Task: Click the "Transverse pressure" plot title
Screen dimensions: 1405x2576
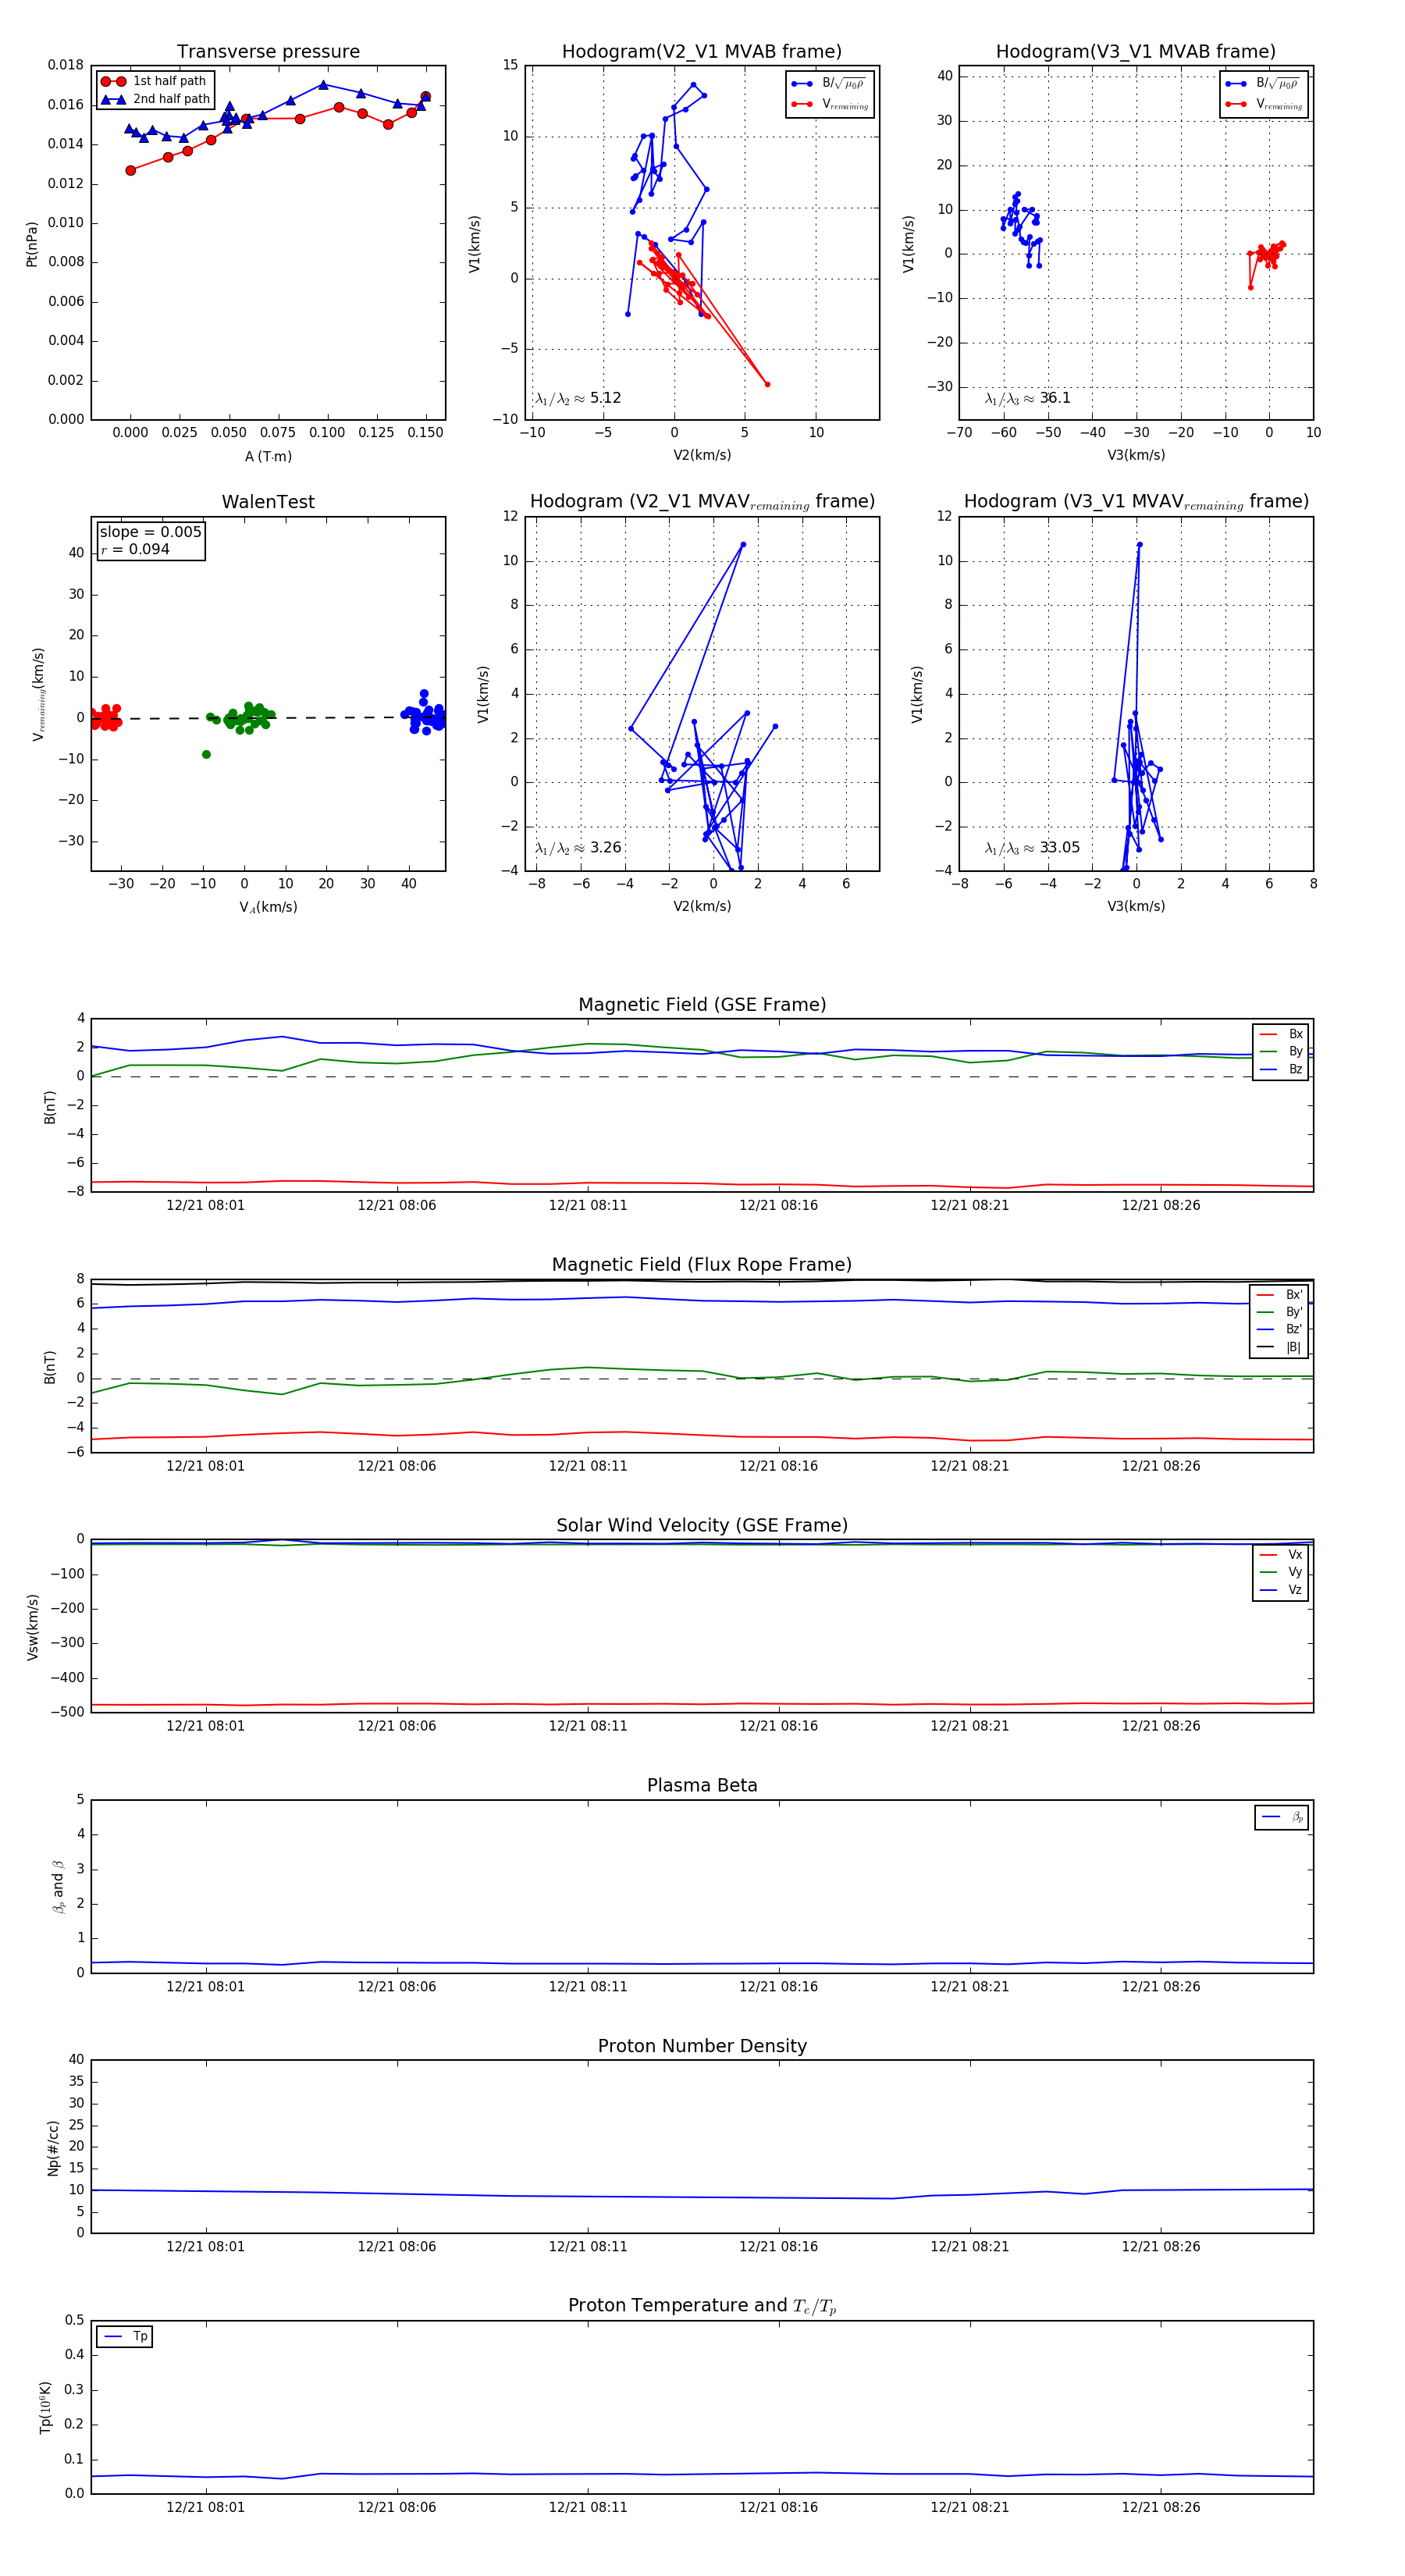Action: pos(268,52)
